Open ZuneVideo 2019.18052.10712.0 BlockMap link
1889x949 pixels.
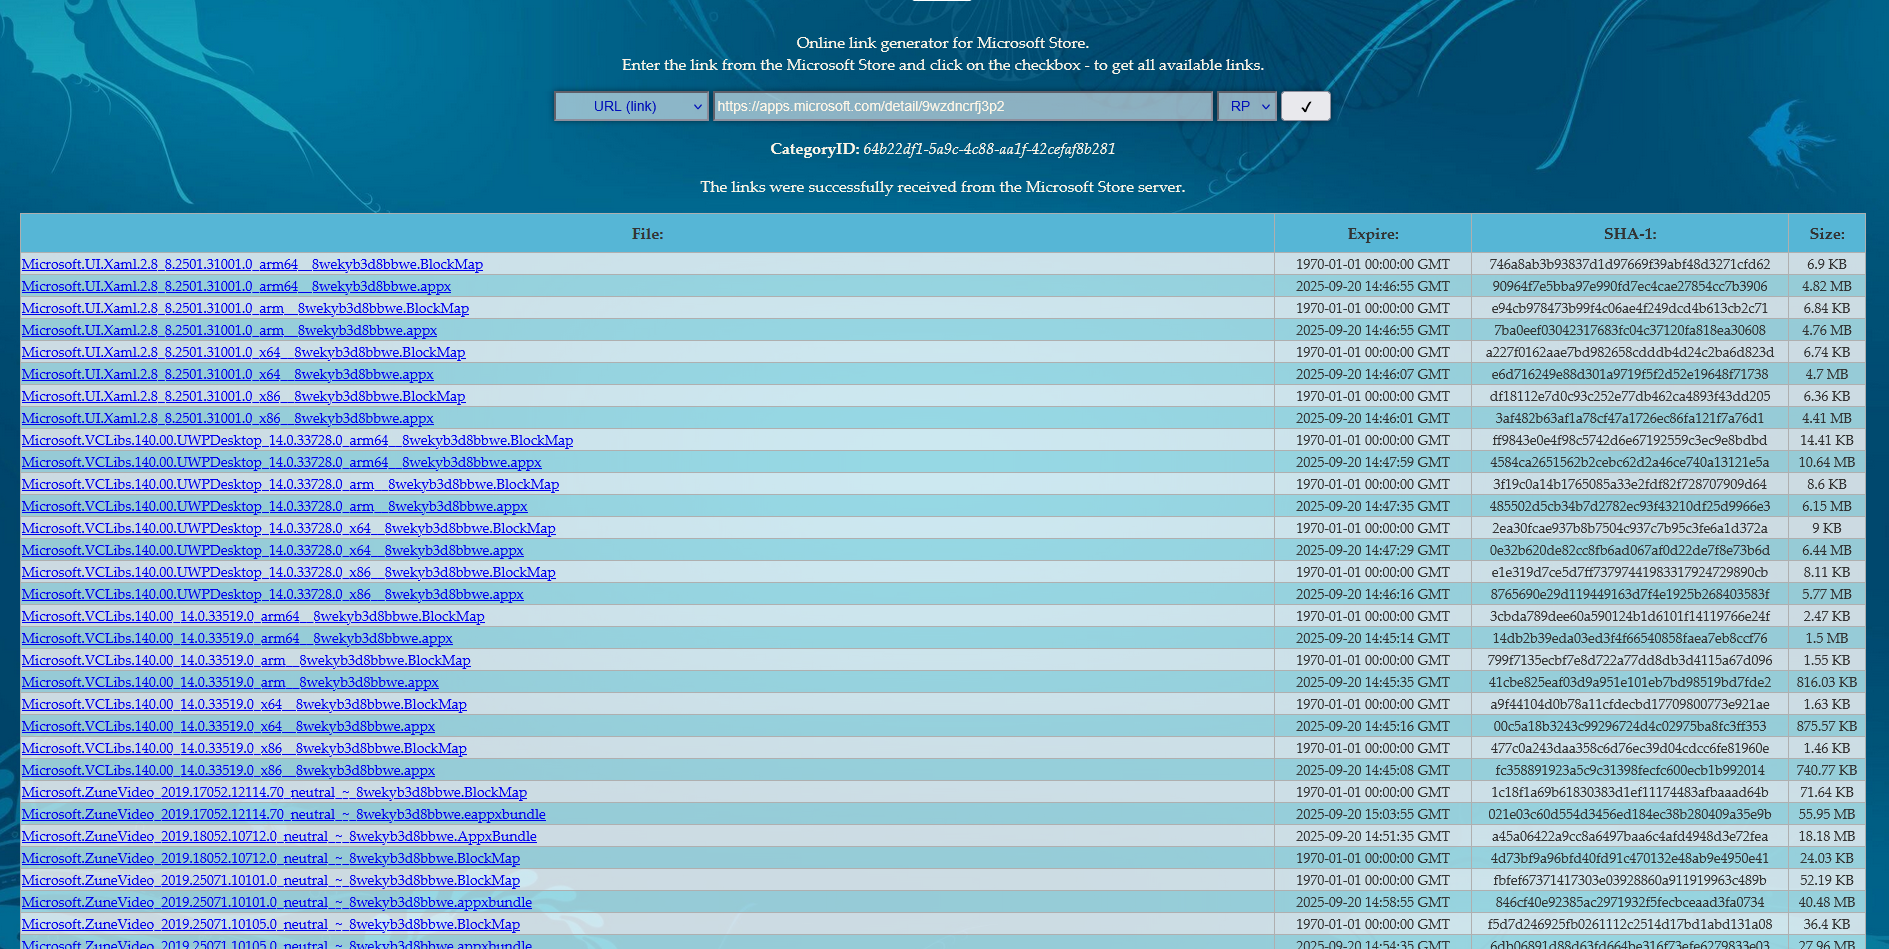click(x=271, y=858)
